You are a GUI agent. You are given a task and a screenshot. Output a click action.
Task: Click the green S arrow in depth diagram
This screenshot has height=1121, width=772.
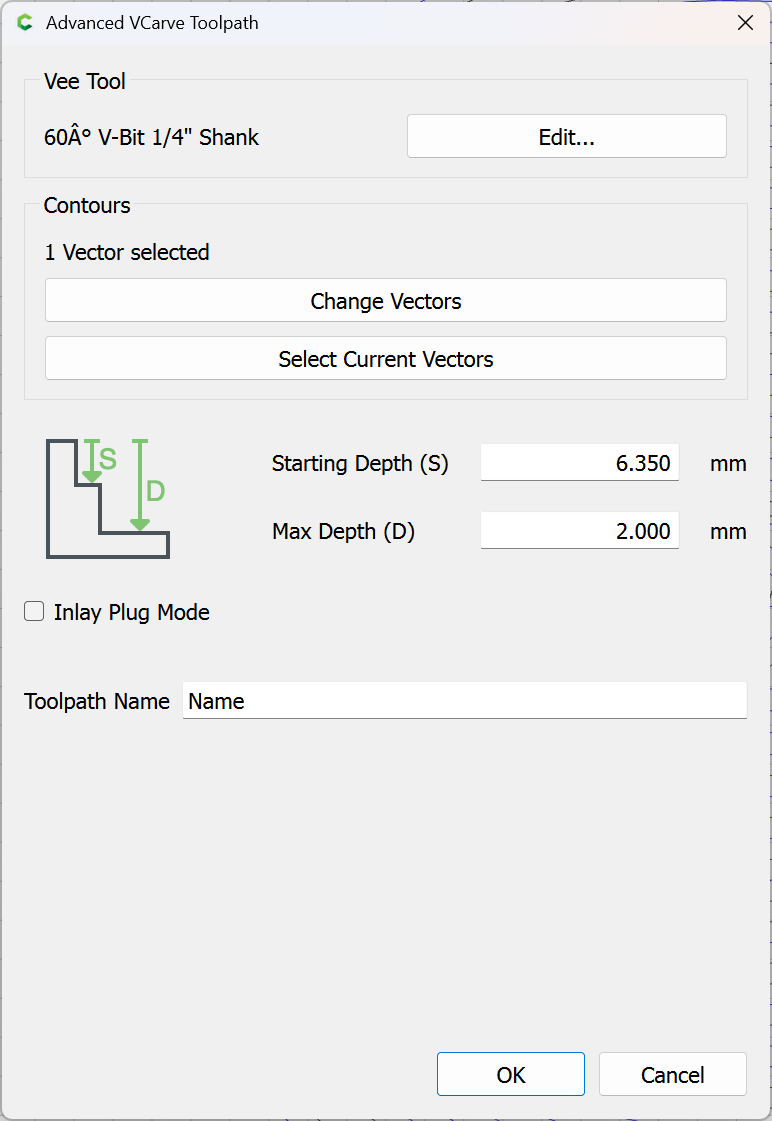point(92,462)
